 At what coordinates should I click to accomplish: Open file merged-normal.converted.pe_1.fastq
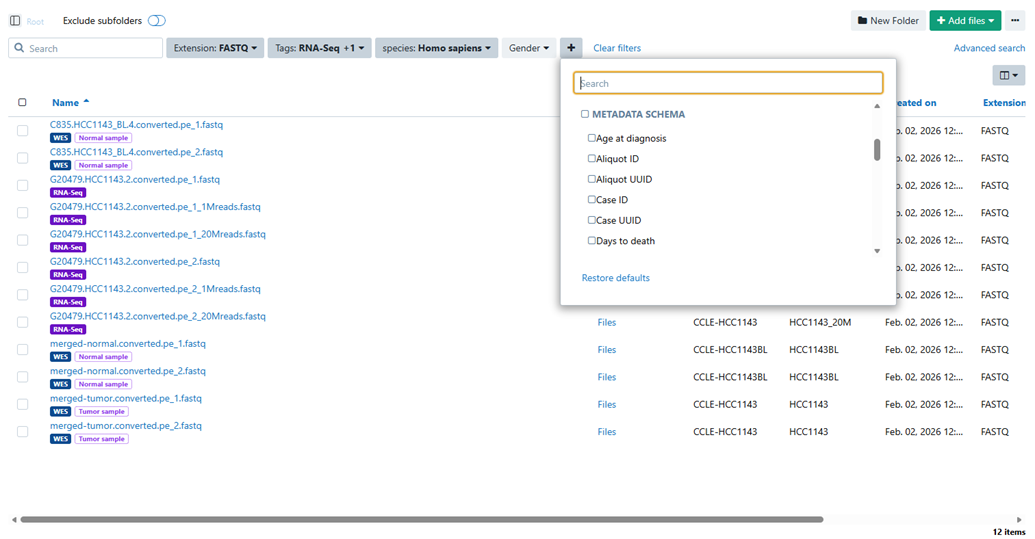tap(127, 344)
